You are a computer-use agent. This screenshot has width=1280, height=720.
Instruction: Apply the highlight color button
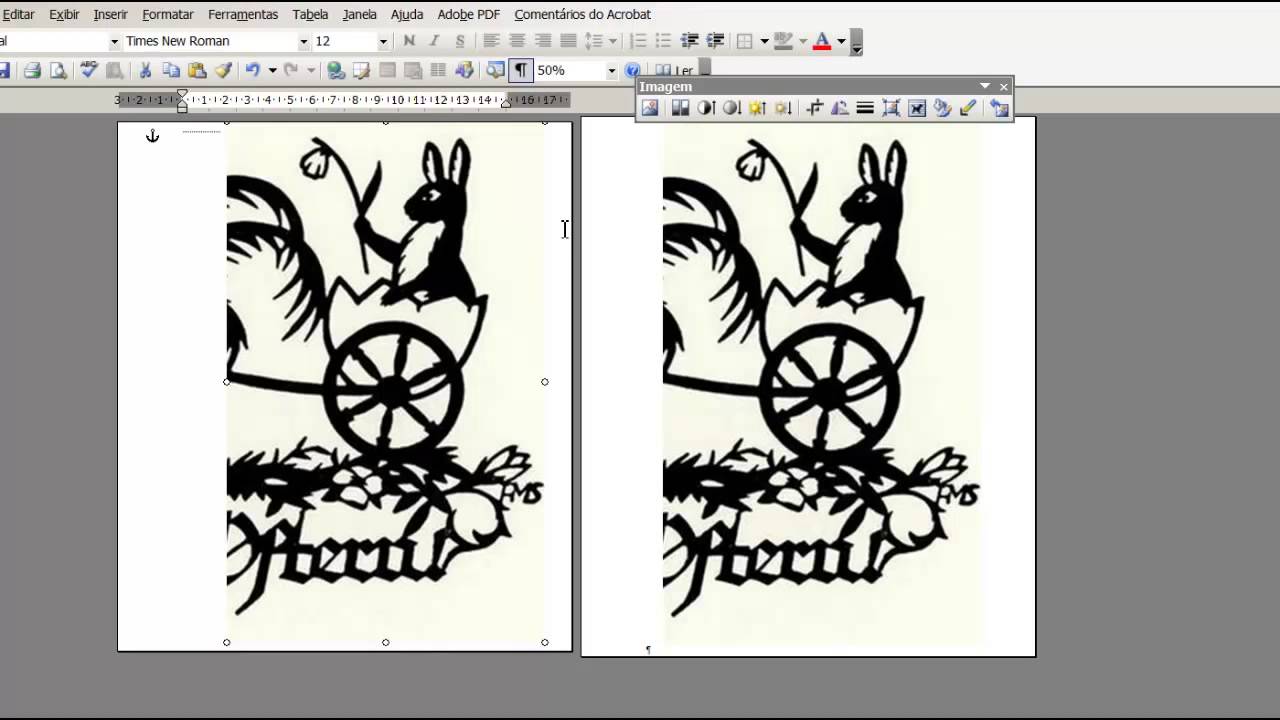(783, 41)
